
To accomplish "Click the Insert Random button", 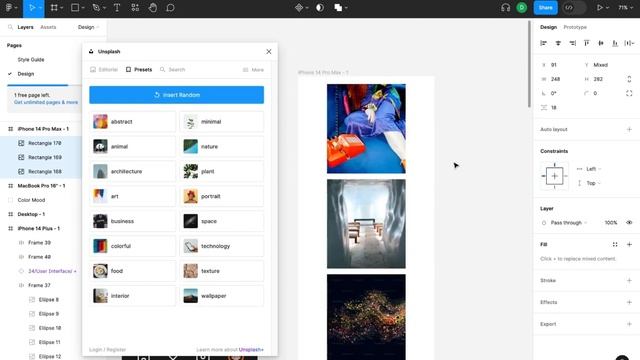I will [x=176, y=95].
